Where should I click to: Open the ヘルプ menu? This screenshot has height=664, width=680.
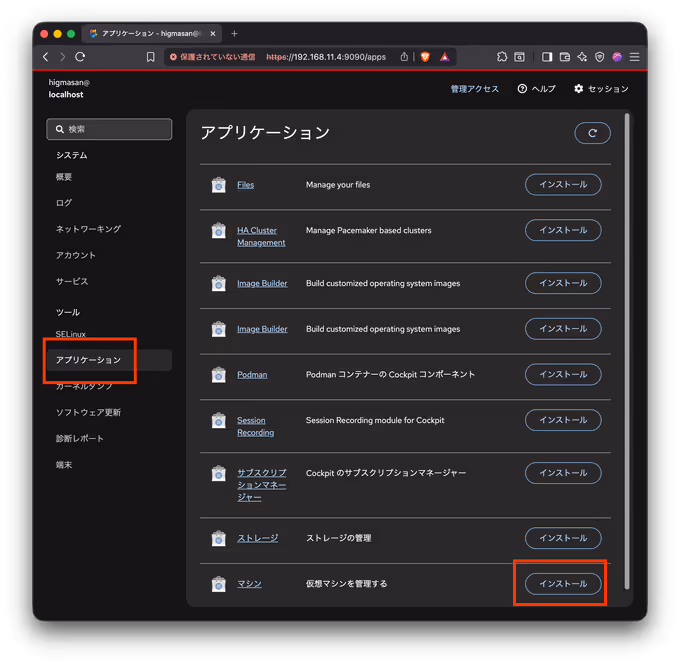tap(536, 89)
